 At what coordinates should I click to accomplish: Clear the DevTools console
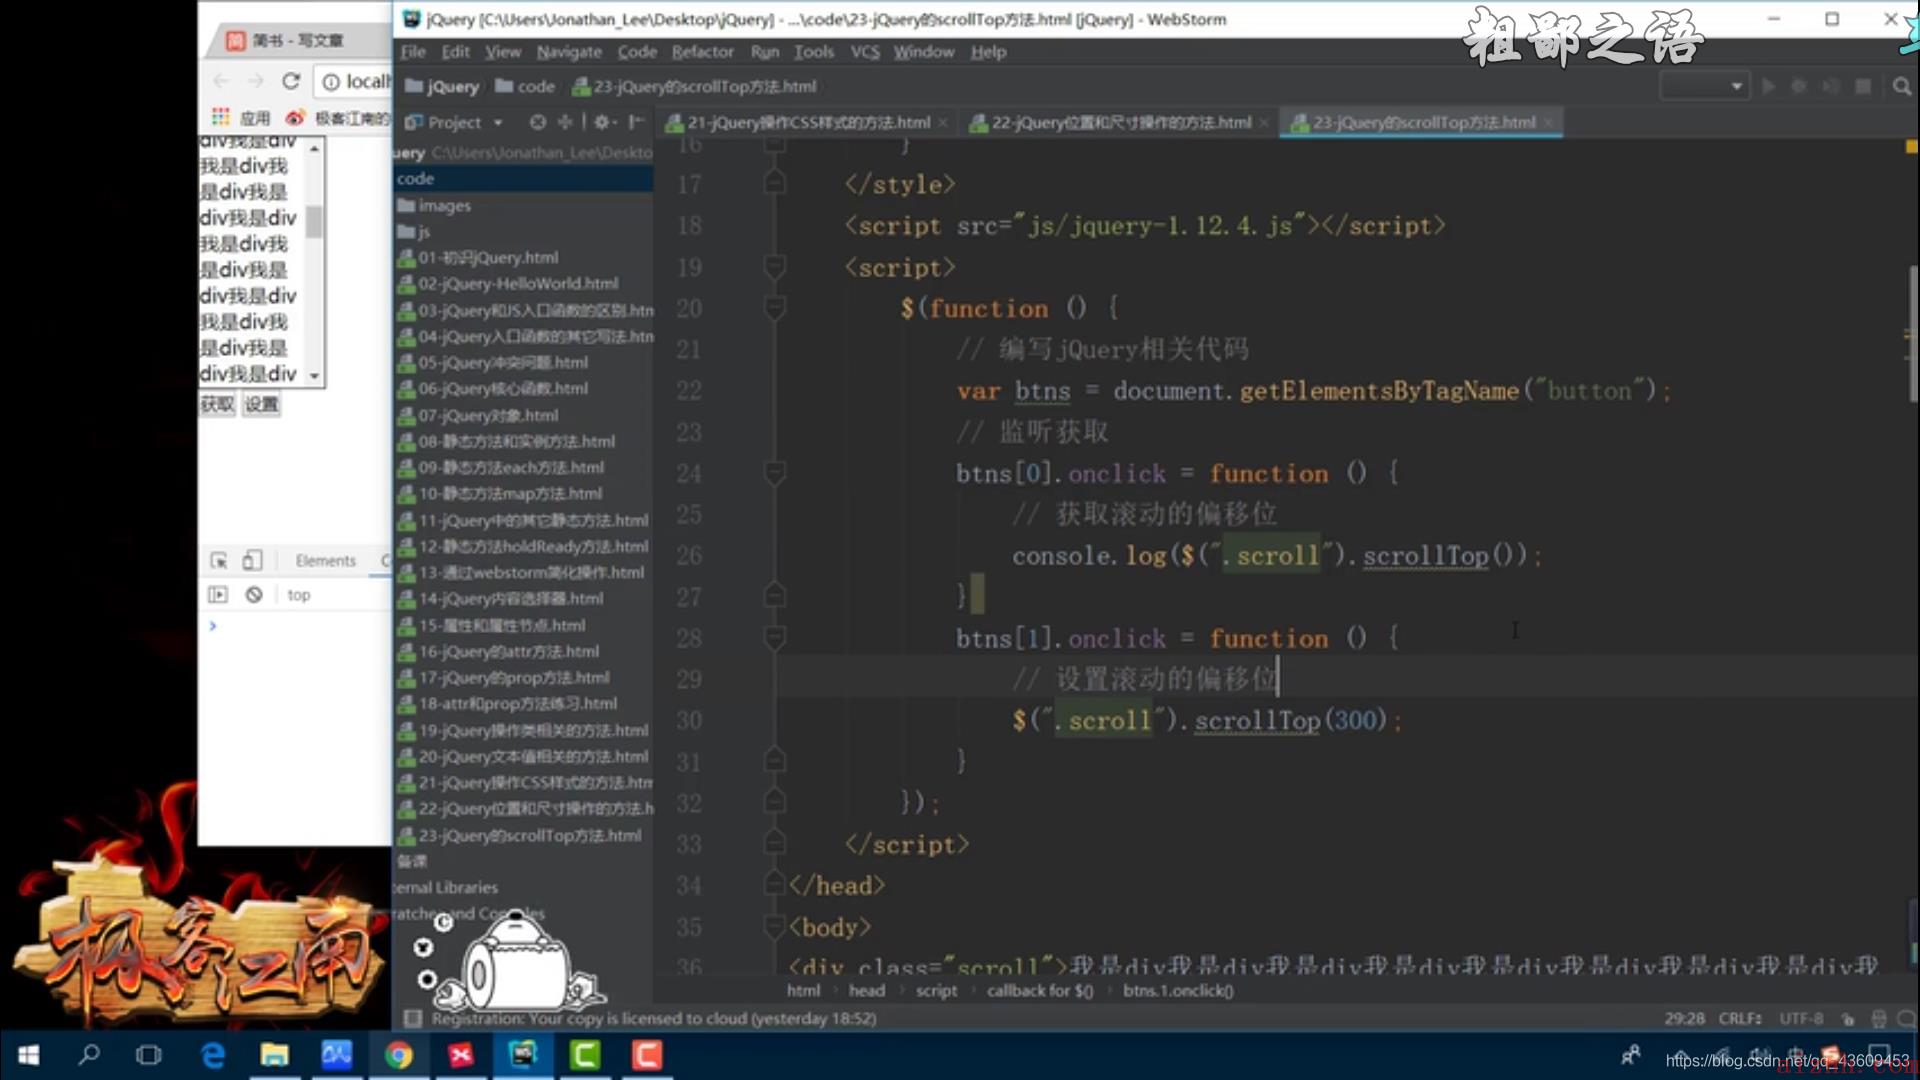click(254, 595)
